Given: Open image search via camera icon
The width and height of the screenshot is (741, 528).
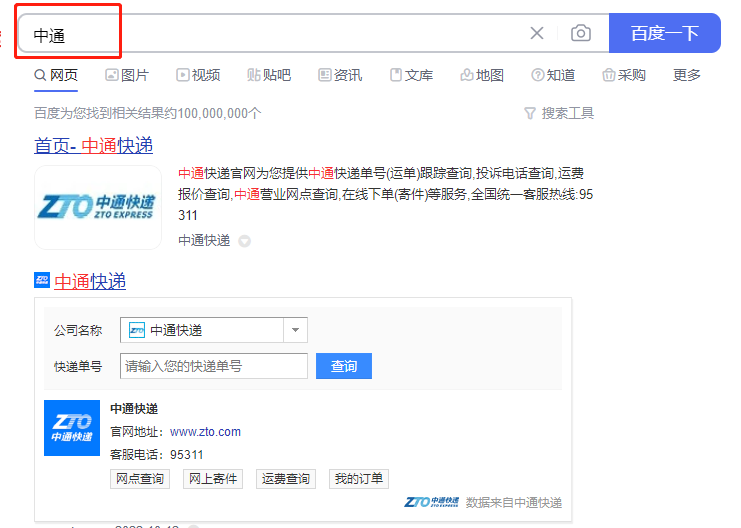Looking at the screenshot, I should (x=581, y=33).
